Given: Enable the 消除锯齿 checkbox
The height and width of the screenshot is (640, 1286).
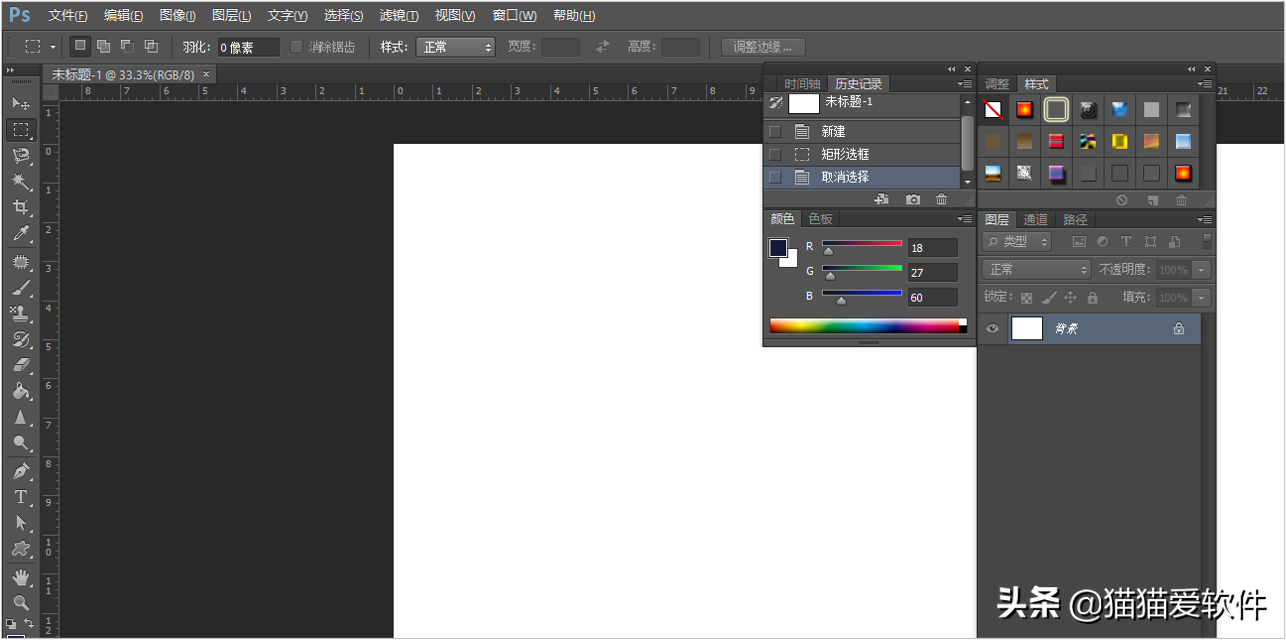Looking at the screenshot, I should (296, 47).
